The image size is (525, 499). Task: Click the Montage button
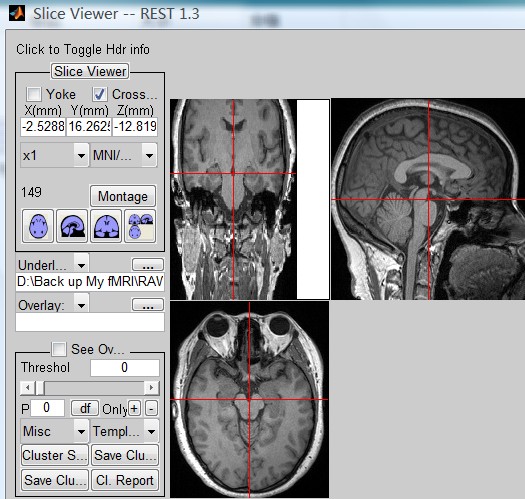123,196
